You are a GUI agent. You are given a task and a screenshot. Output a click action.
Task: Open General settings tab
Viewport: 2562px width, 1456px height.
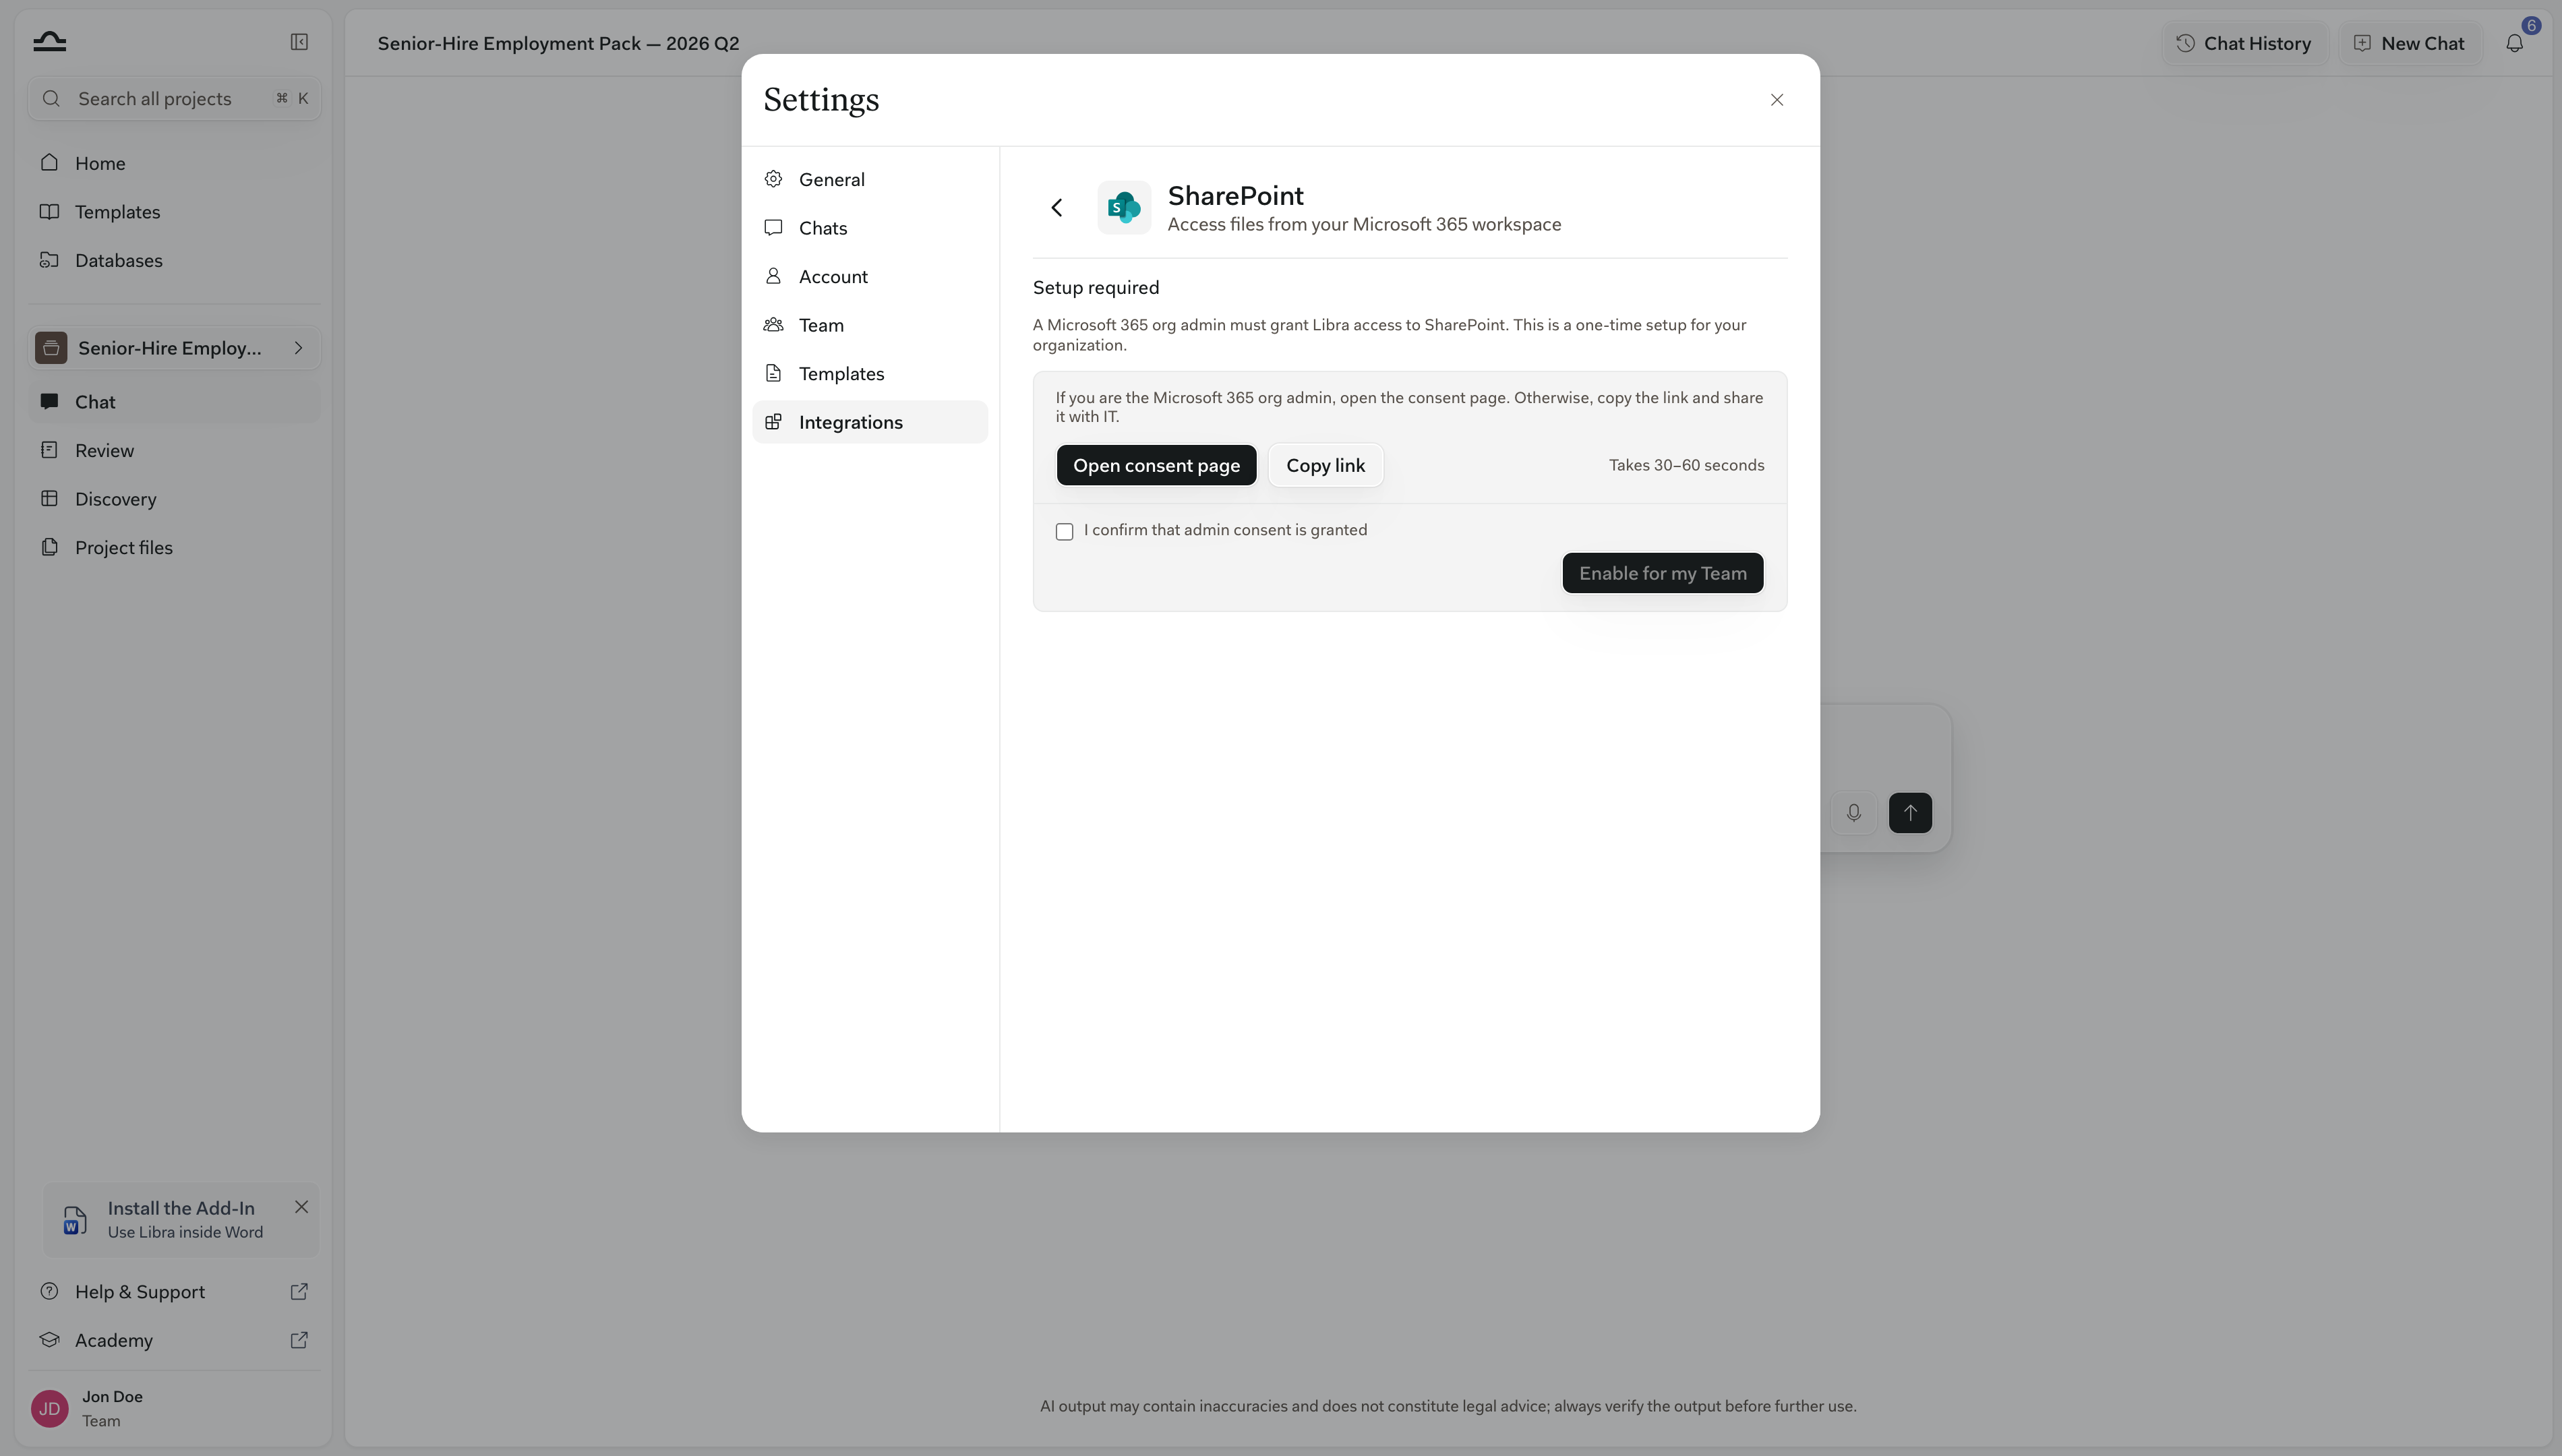(870, 179)
